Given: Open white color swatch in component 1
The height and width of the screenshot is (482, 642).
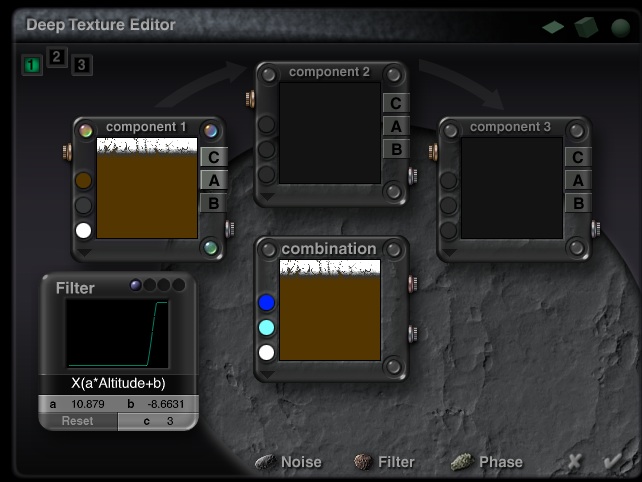Looking at the screenshot, I should point(84,230).
